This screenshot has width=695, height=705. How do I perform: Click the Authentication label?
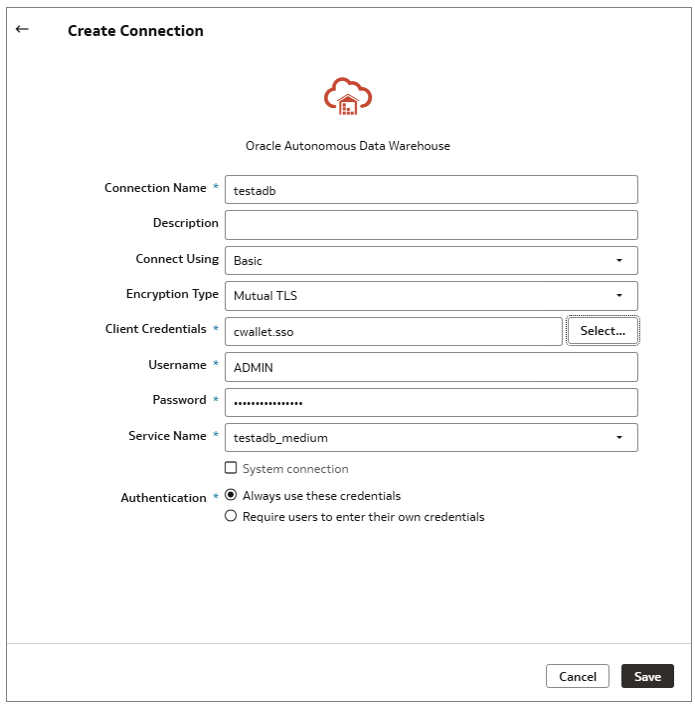coord(163,497)
